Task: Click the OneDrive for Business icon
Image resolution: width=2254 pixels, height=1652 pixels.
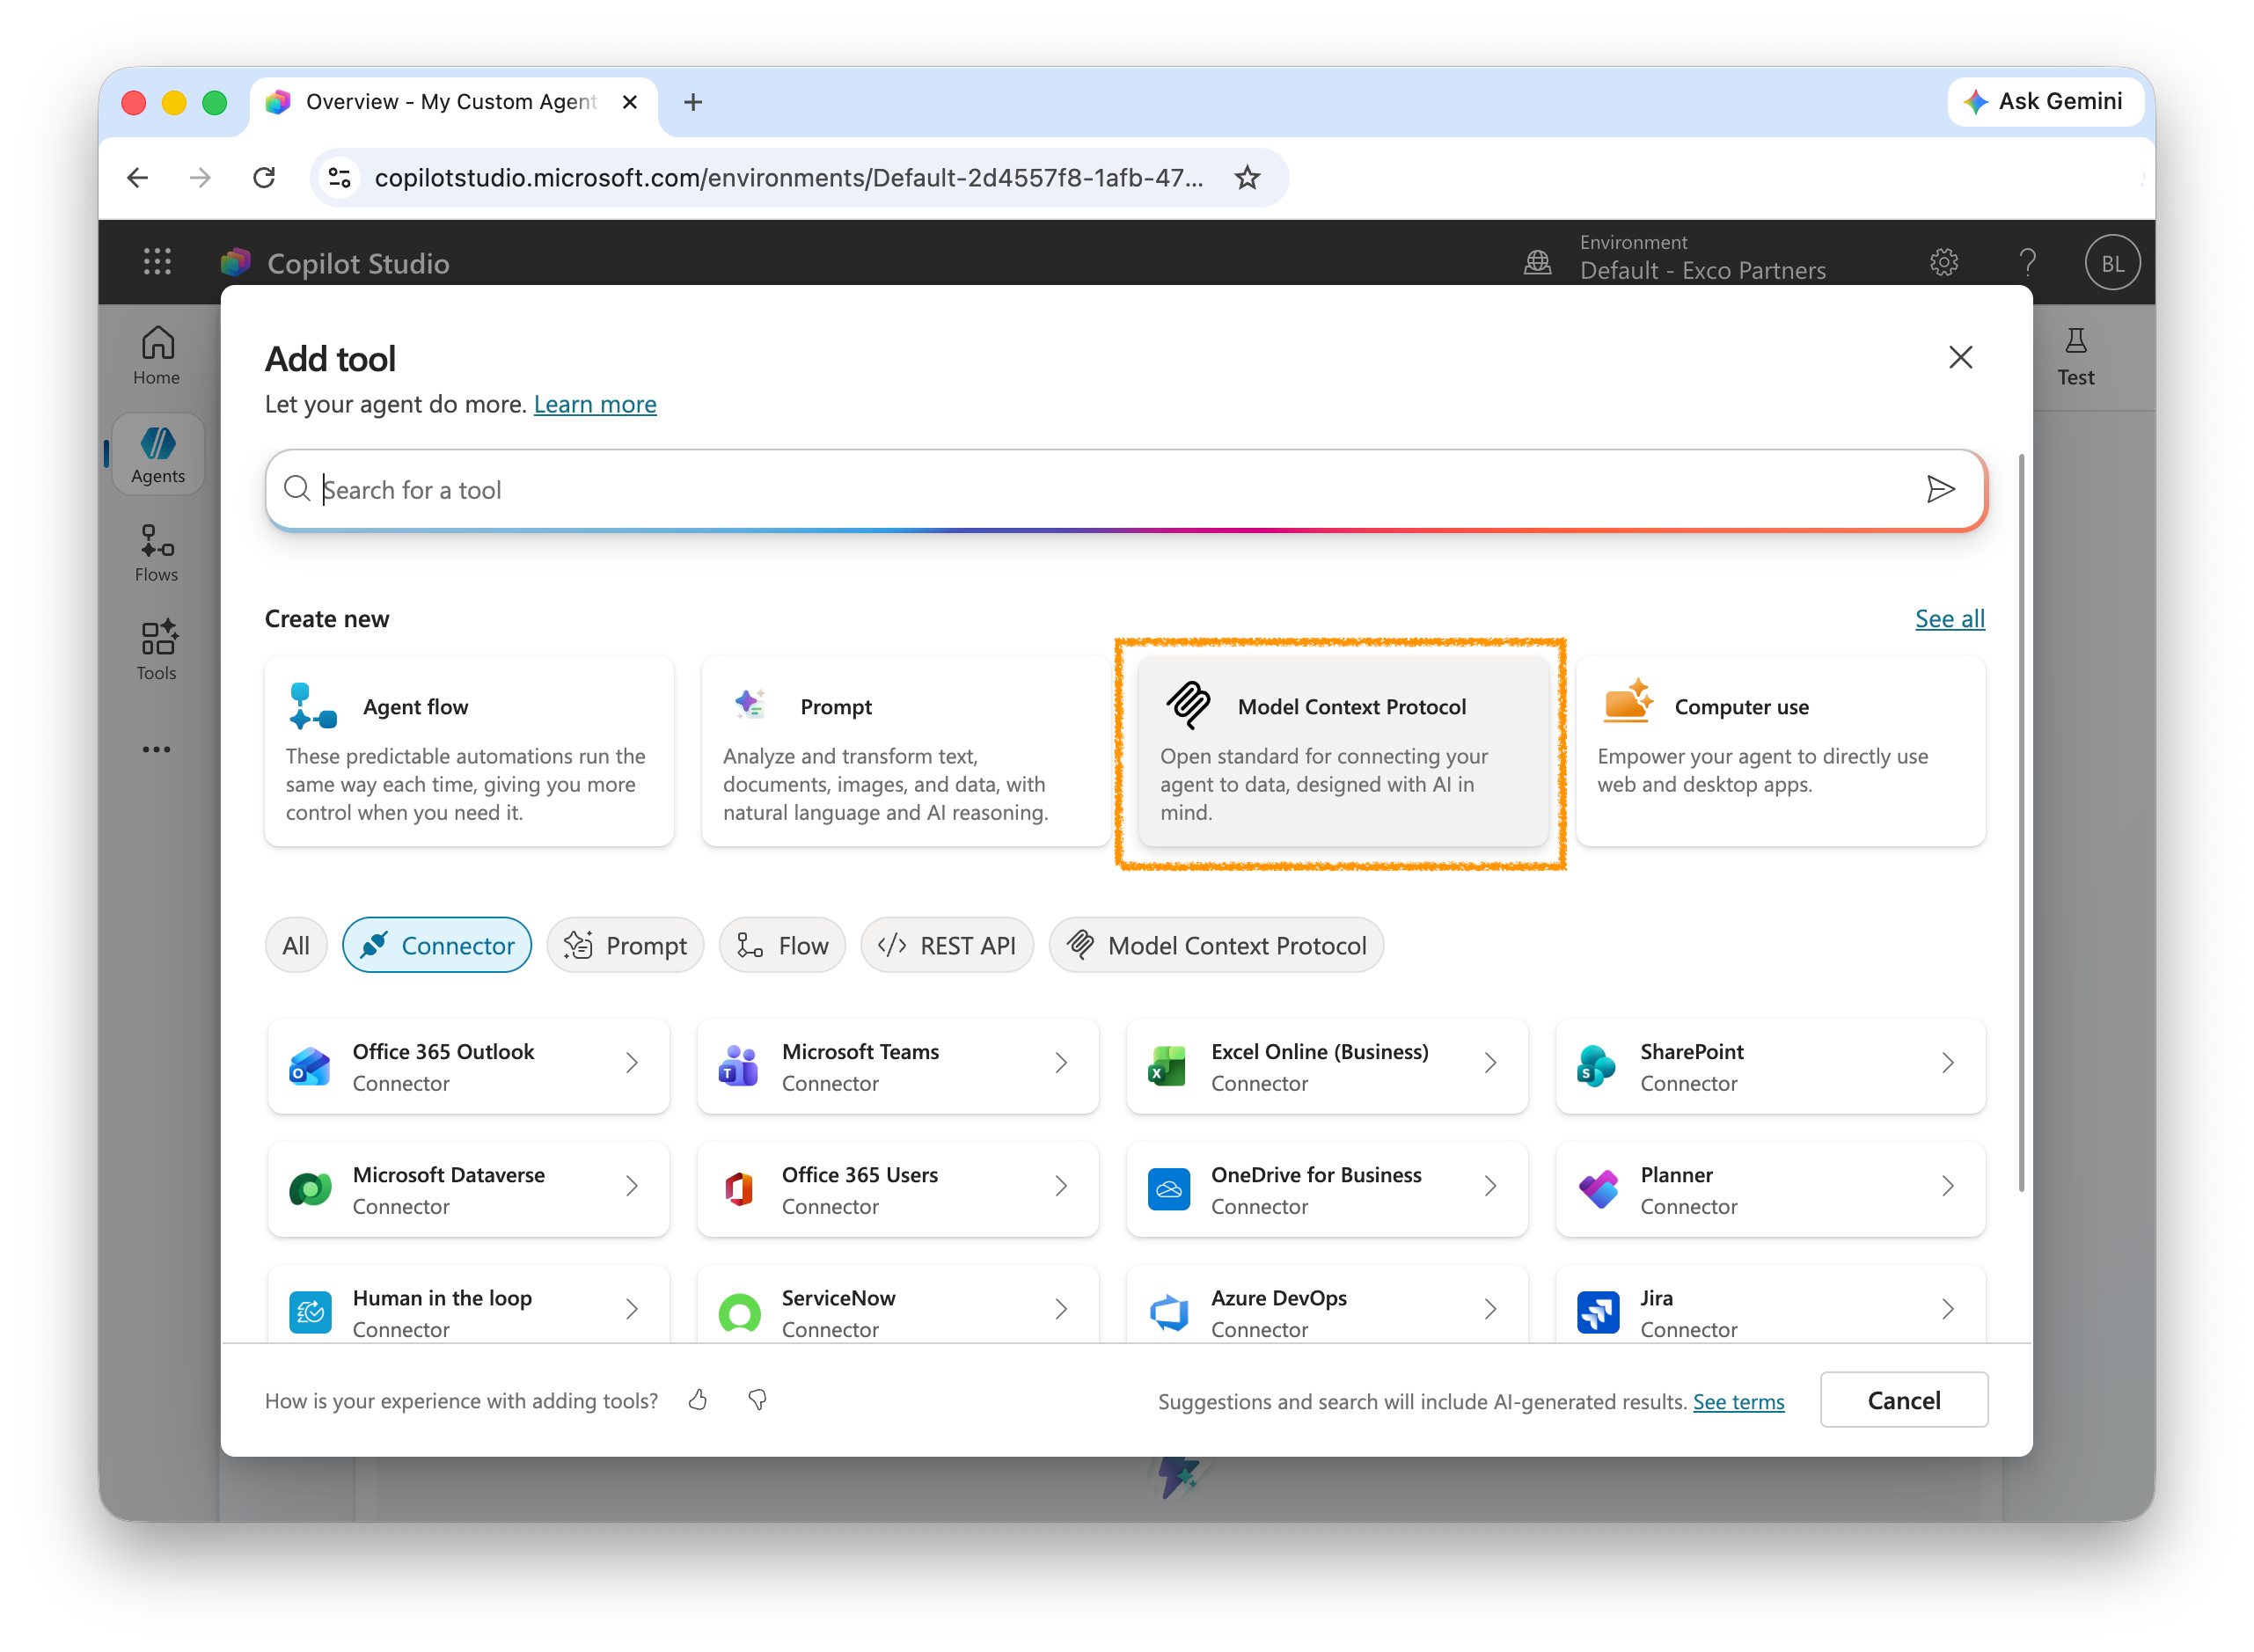Action: pyautogui.click(x=1168, y=1189)
